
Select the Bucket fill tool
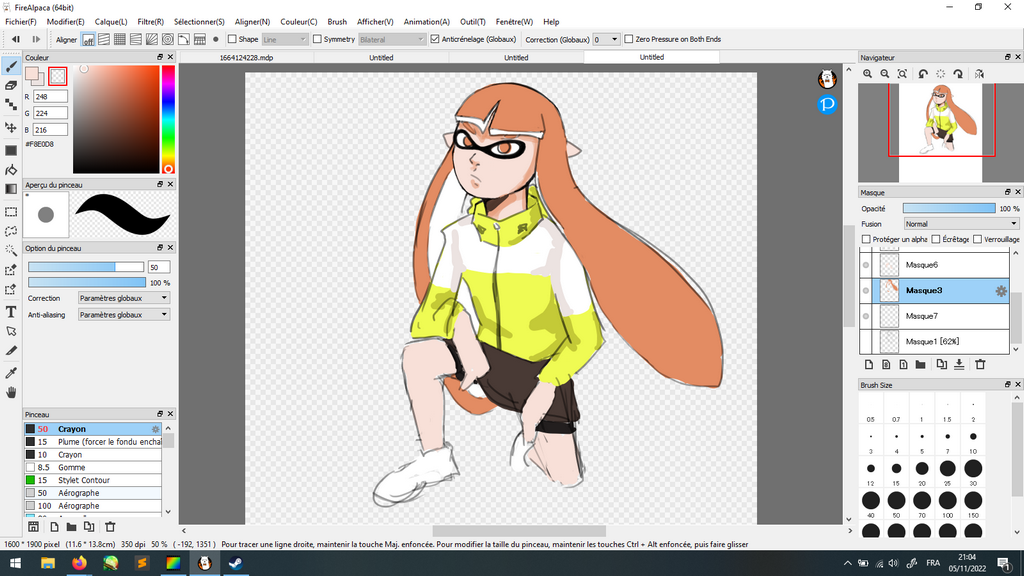(11, 170)
